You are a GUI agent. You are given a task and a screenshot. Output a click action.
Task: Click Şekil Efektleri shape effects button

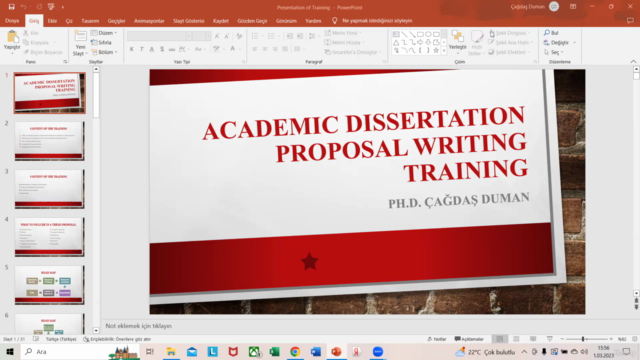(509, 52)
